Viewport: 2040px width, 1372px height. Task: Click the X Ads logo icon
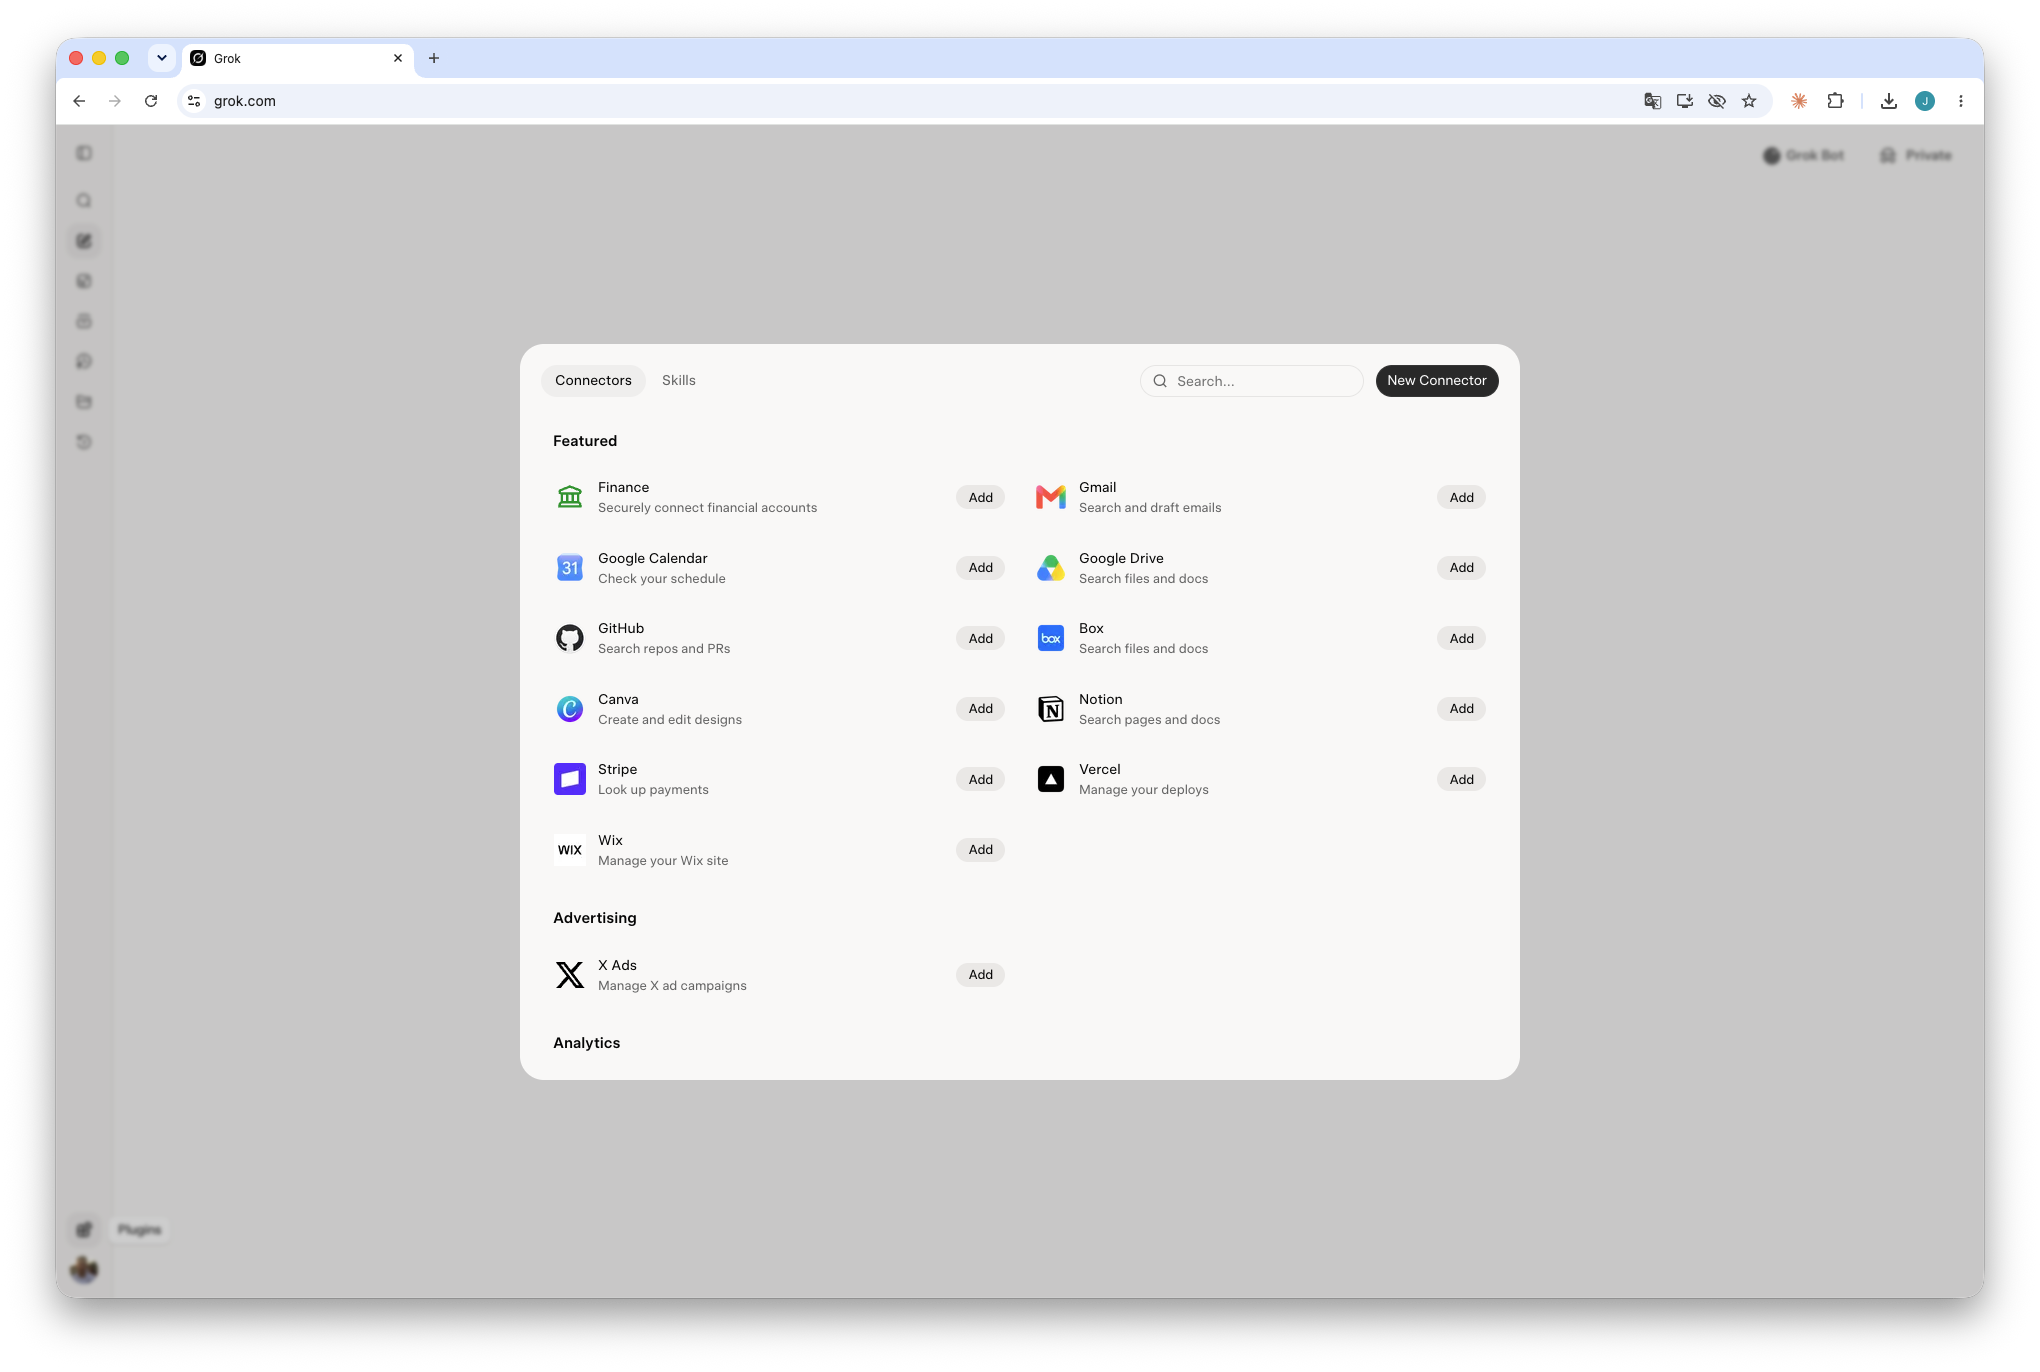coord(570,975)
